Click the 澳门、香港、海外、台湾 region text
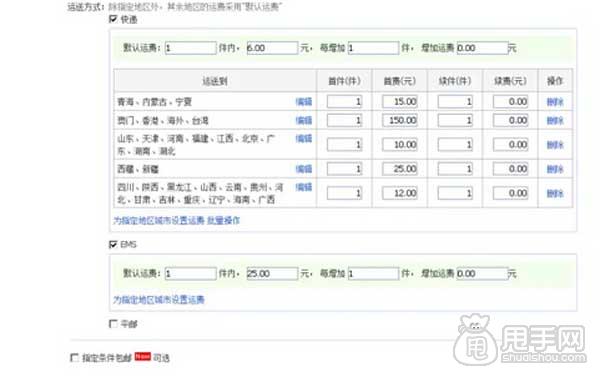The width and height of the screenshot is (600, 377). coord(163,121)
